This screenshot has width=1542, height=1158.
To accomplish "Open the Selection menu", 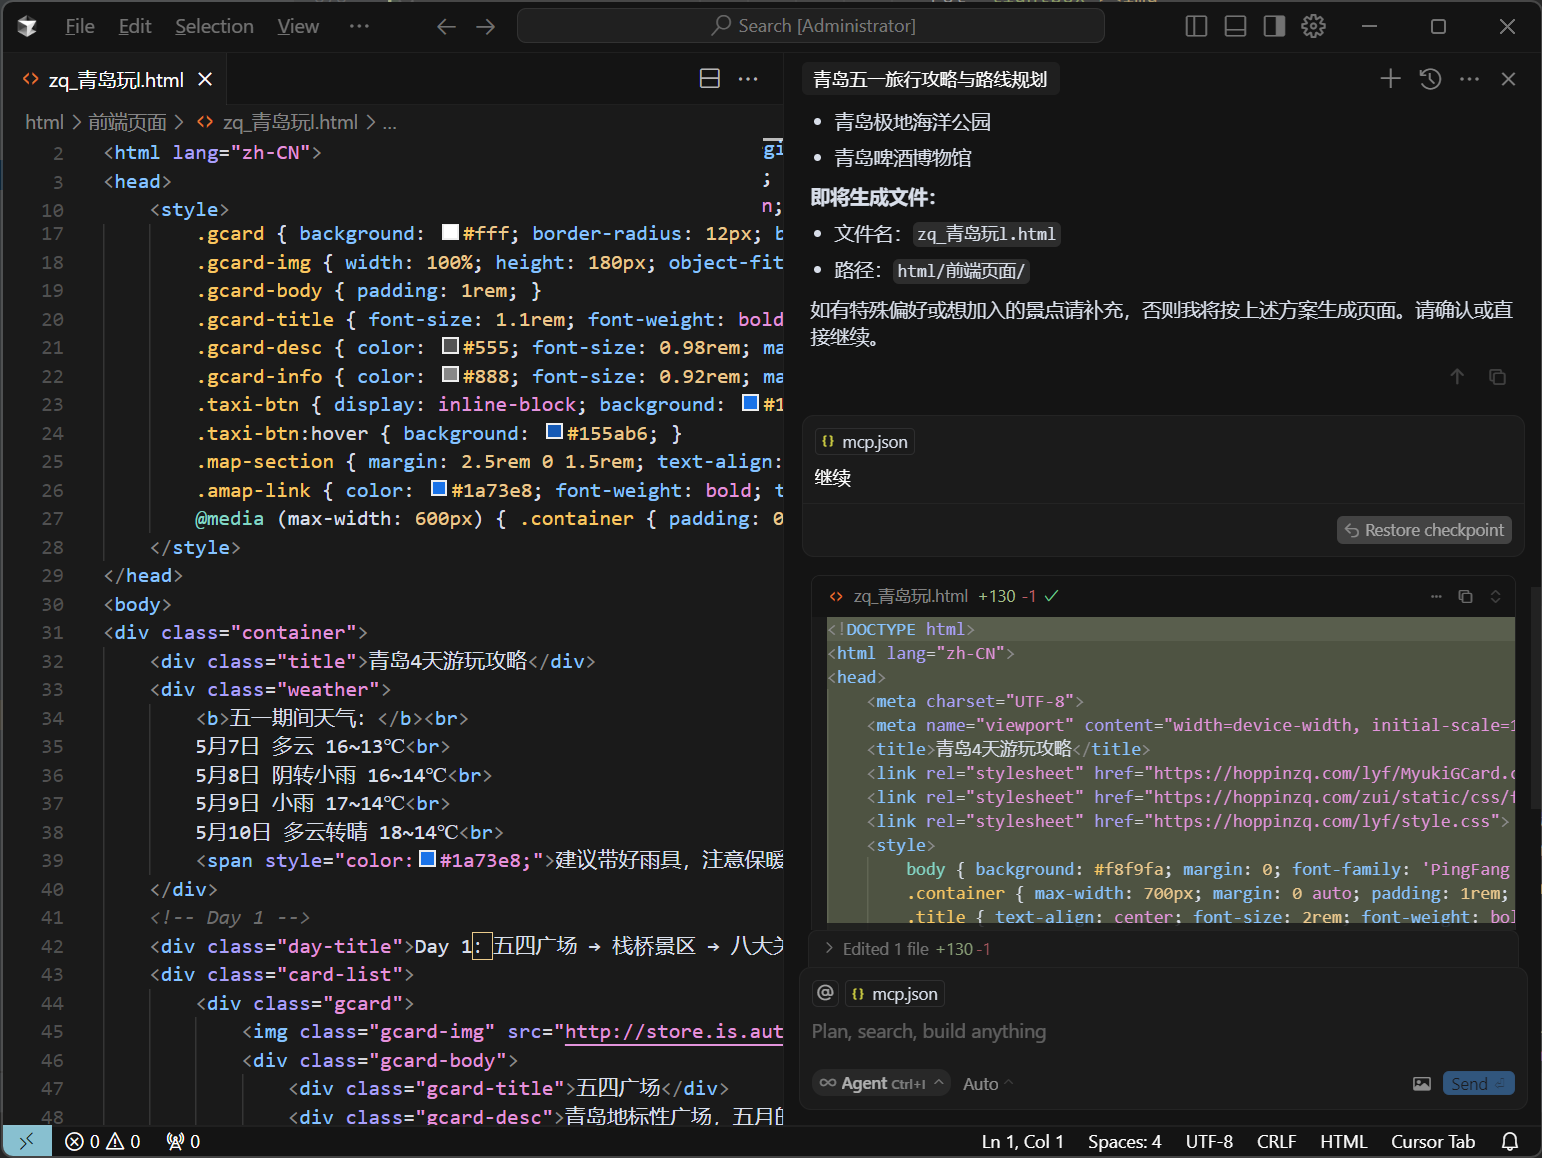I will (214, 26).
